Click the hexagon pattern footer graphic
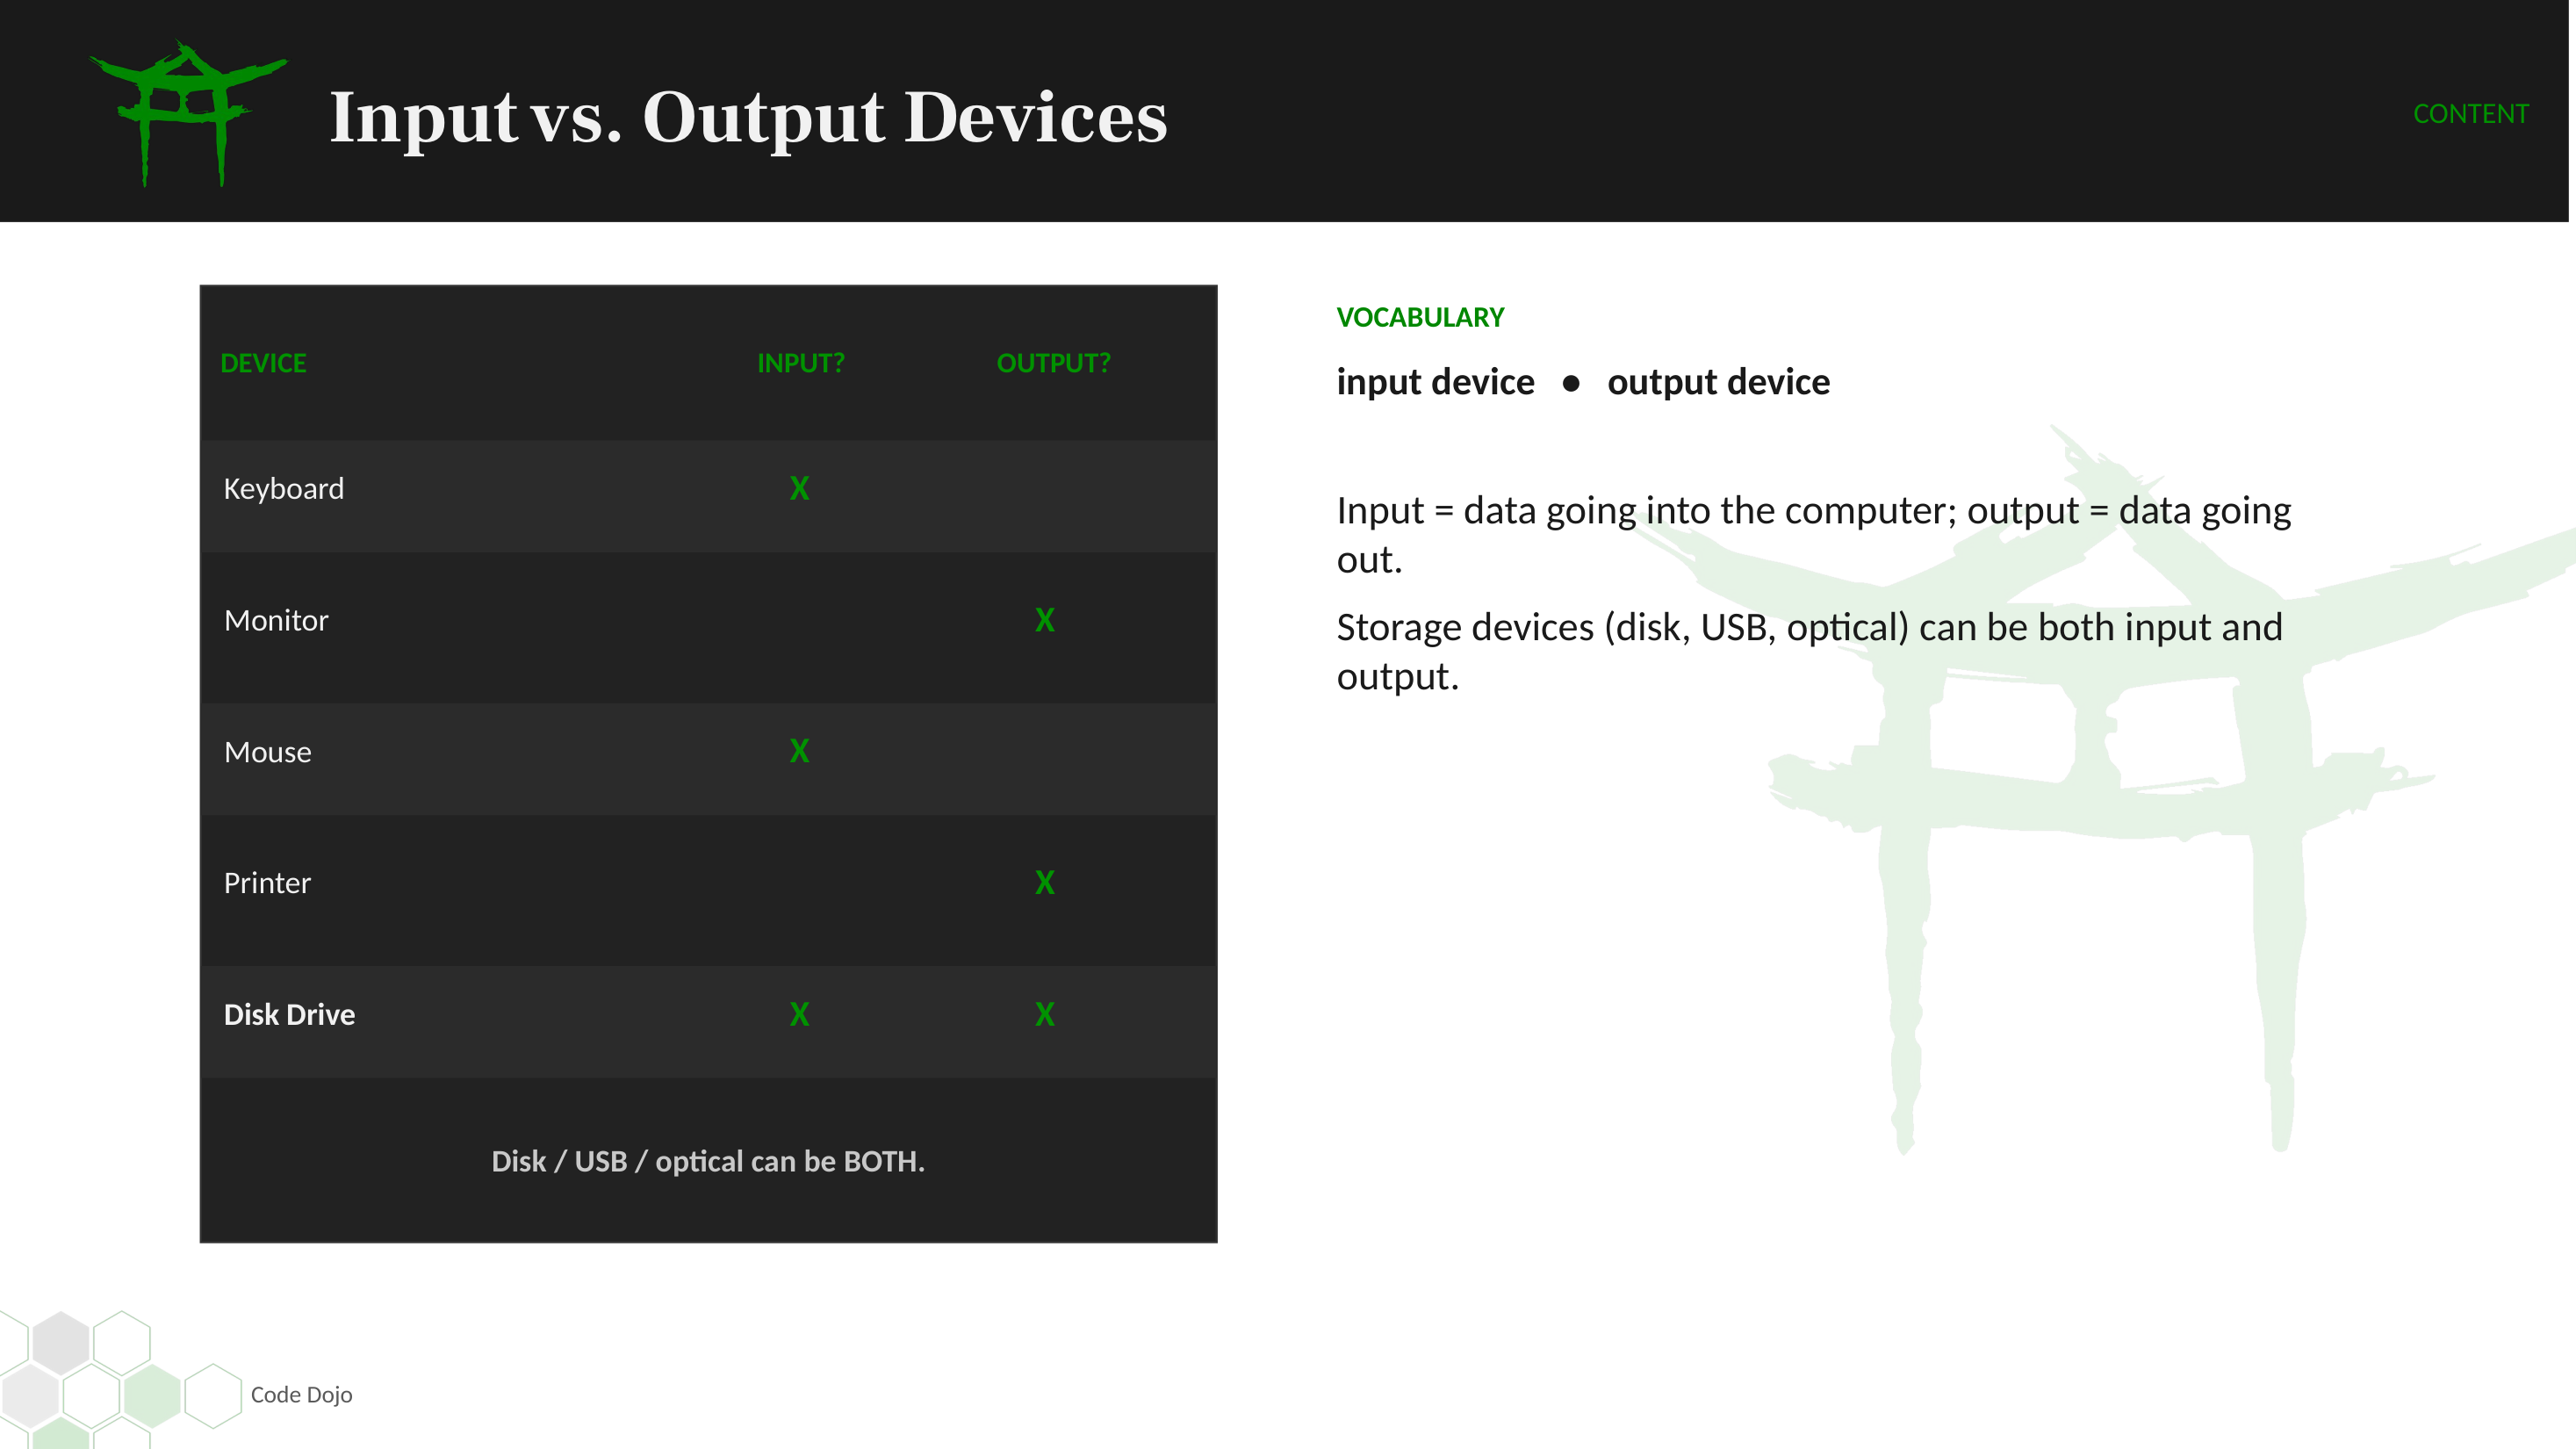The height and width of the screenshot is (1449, 2576). [x=120, y=1380]
